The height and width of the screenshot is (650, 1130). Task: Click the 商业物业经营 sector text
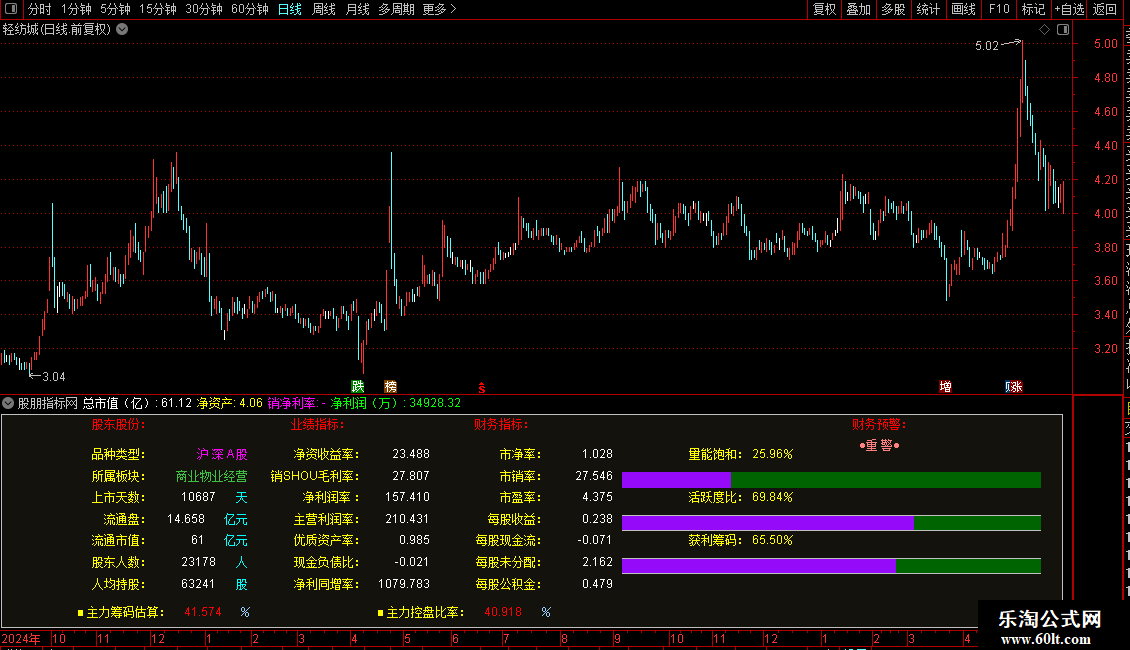point(211,476)
